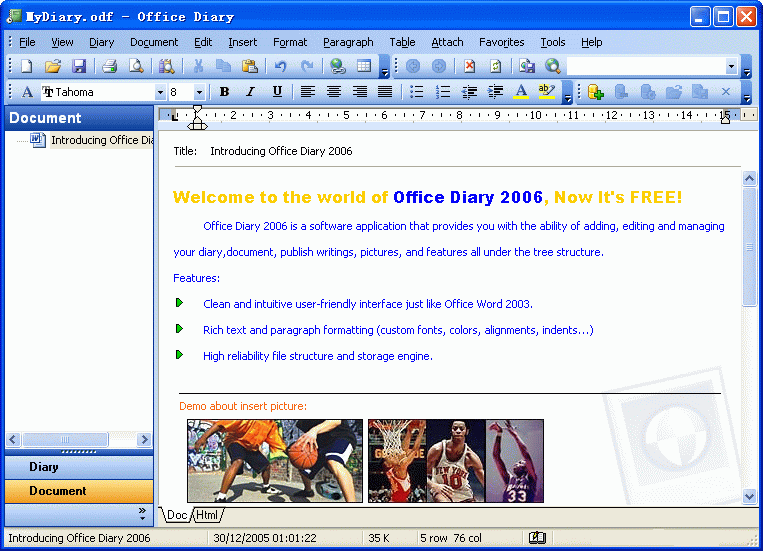The height and width of the screenshot is (551, 763).
Task: Toggle Underline formatting
Action: tap(277, 92)
